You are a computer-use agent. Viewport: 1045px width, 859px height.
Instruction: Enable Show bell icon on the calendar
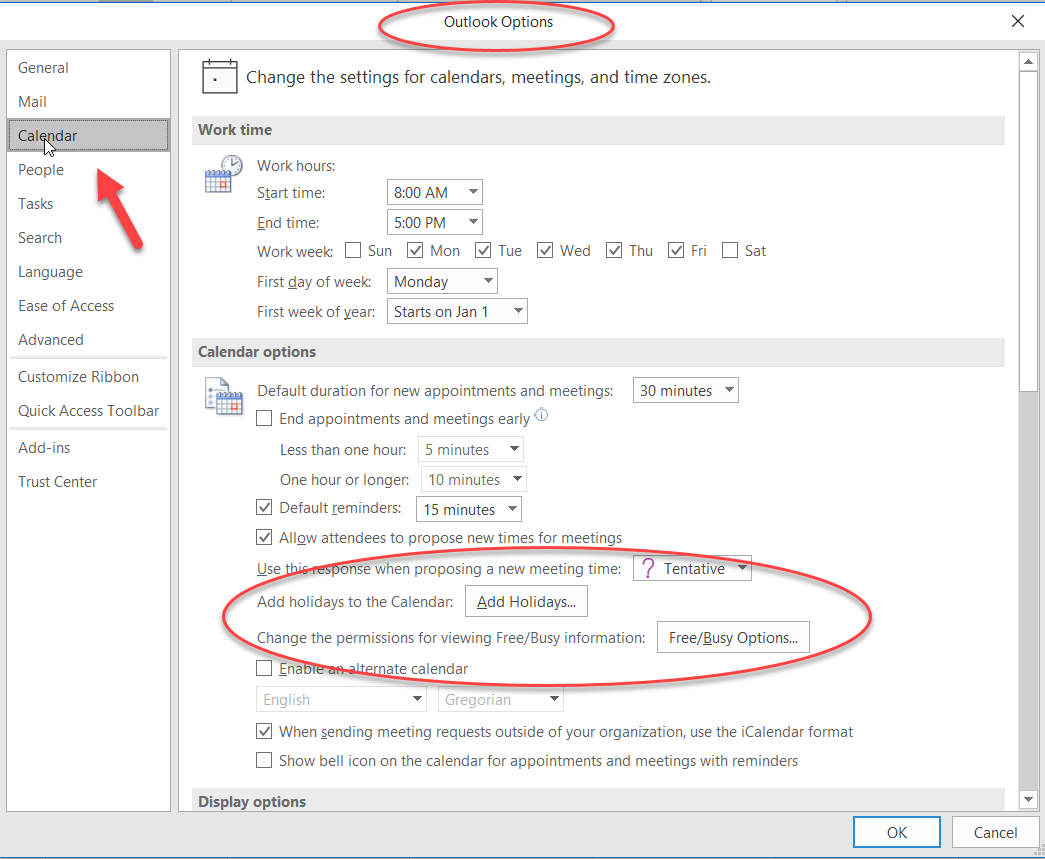[x=264, y=760]
